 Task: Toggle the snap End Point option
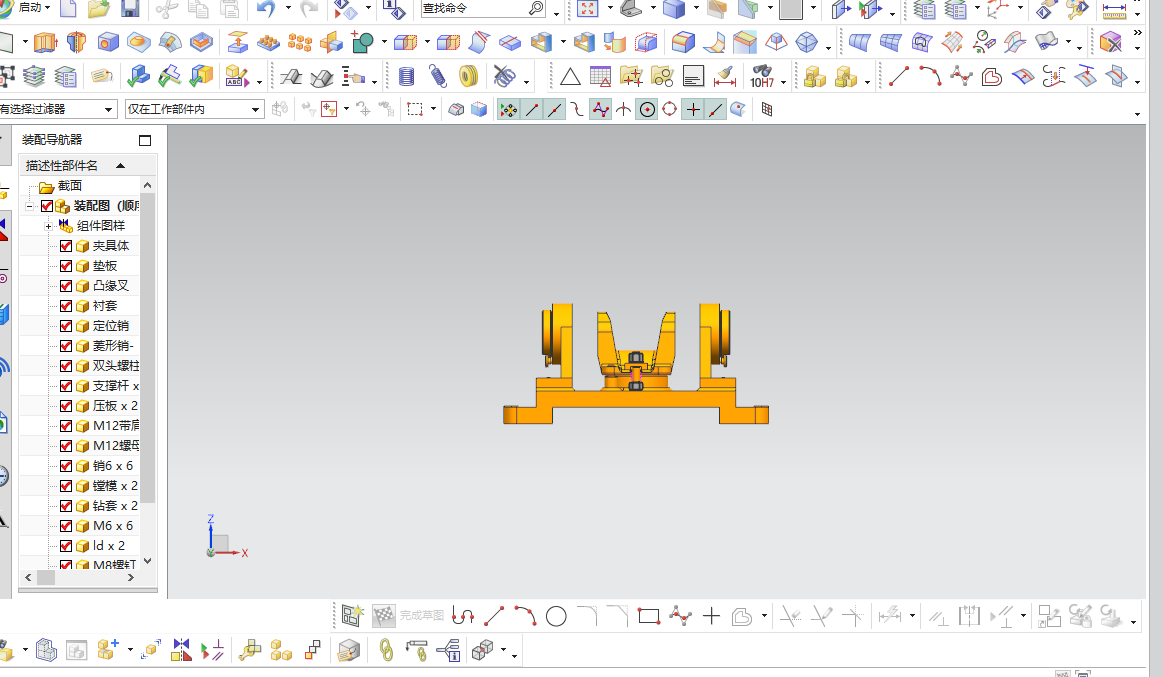[x=532, y=110]
